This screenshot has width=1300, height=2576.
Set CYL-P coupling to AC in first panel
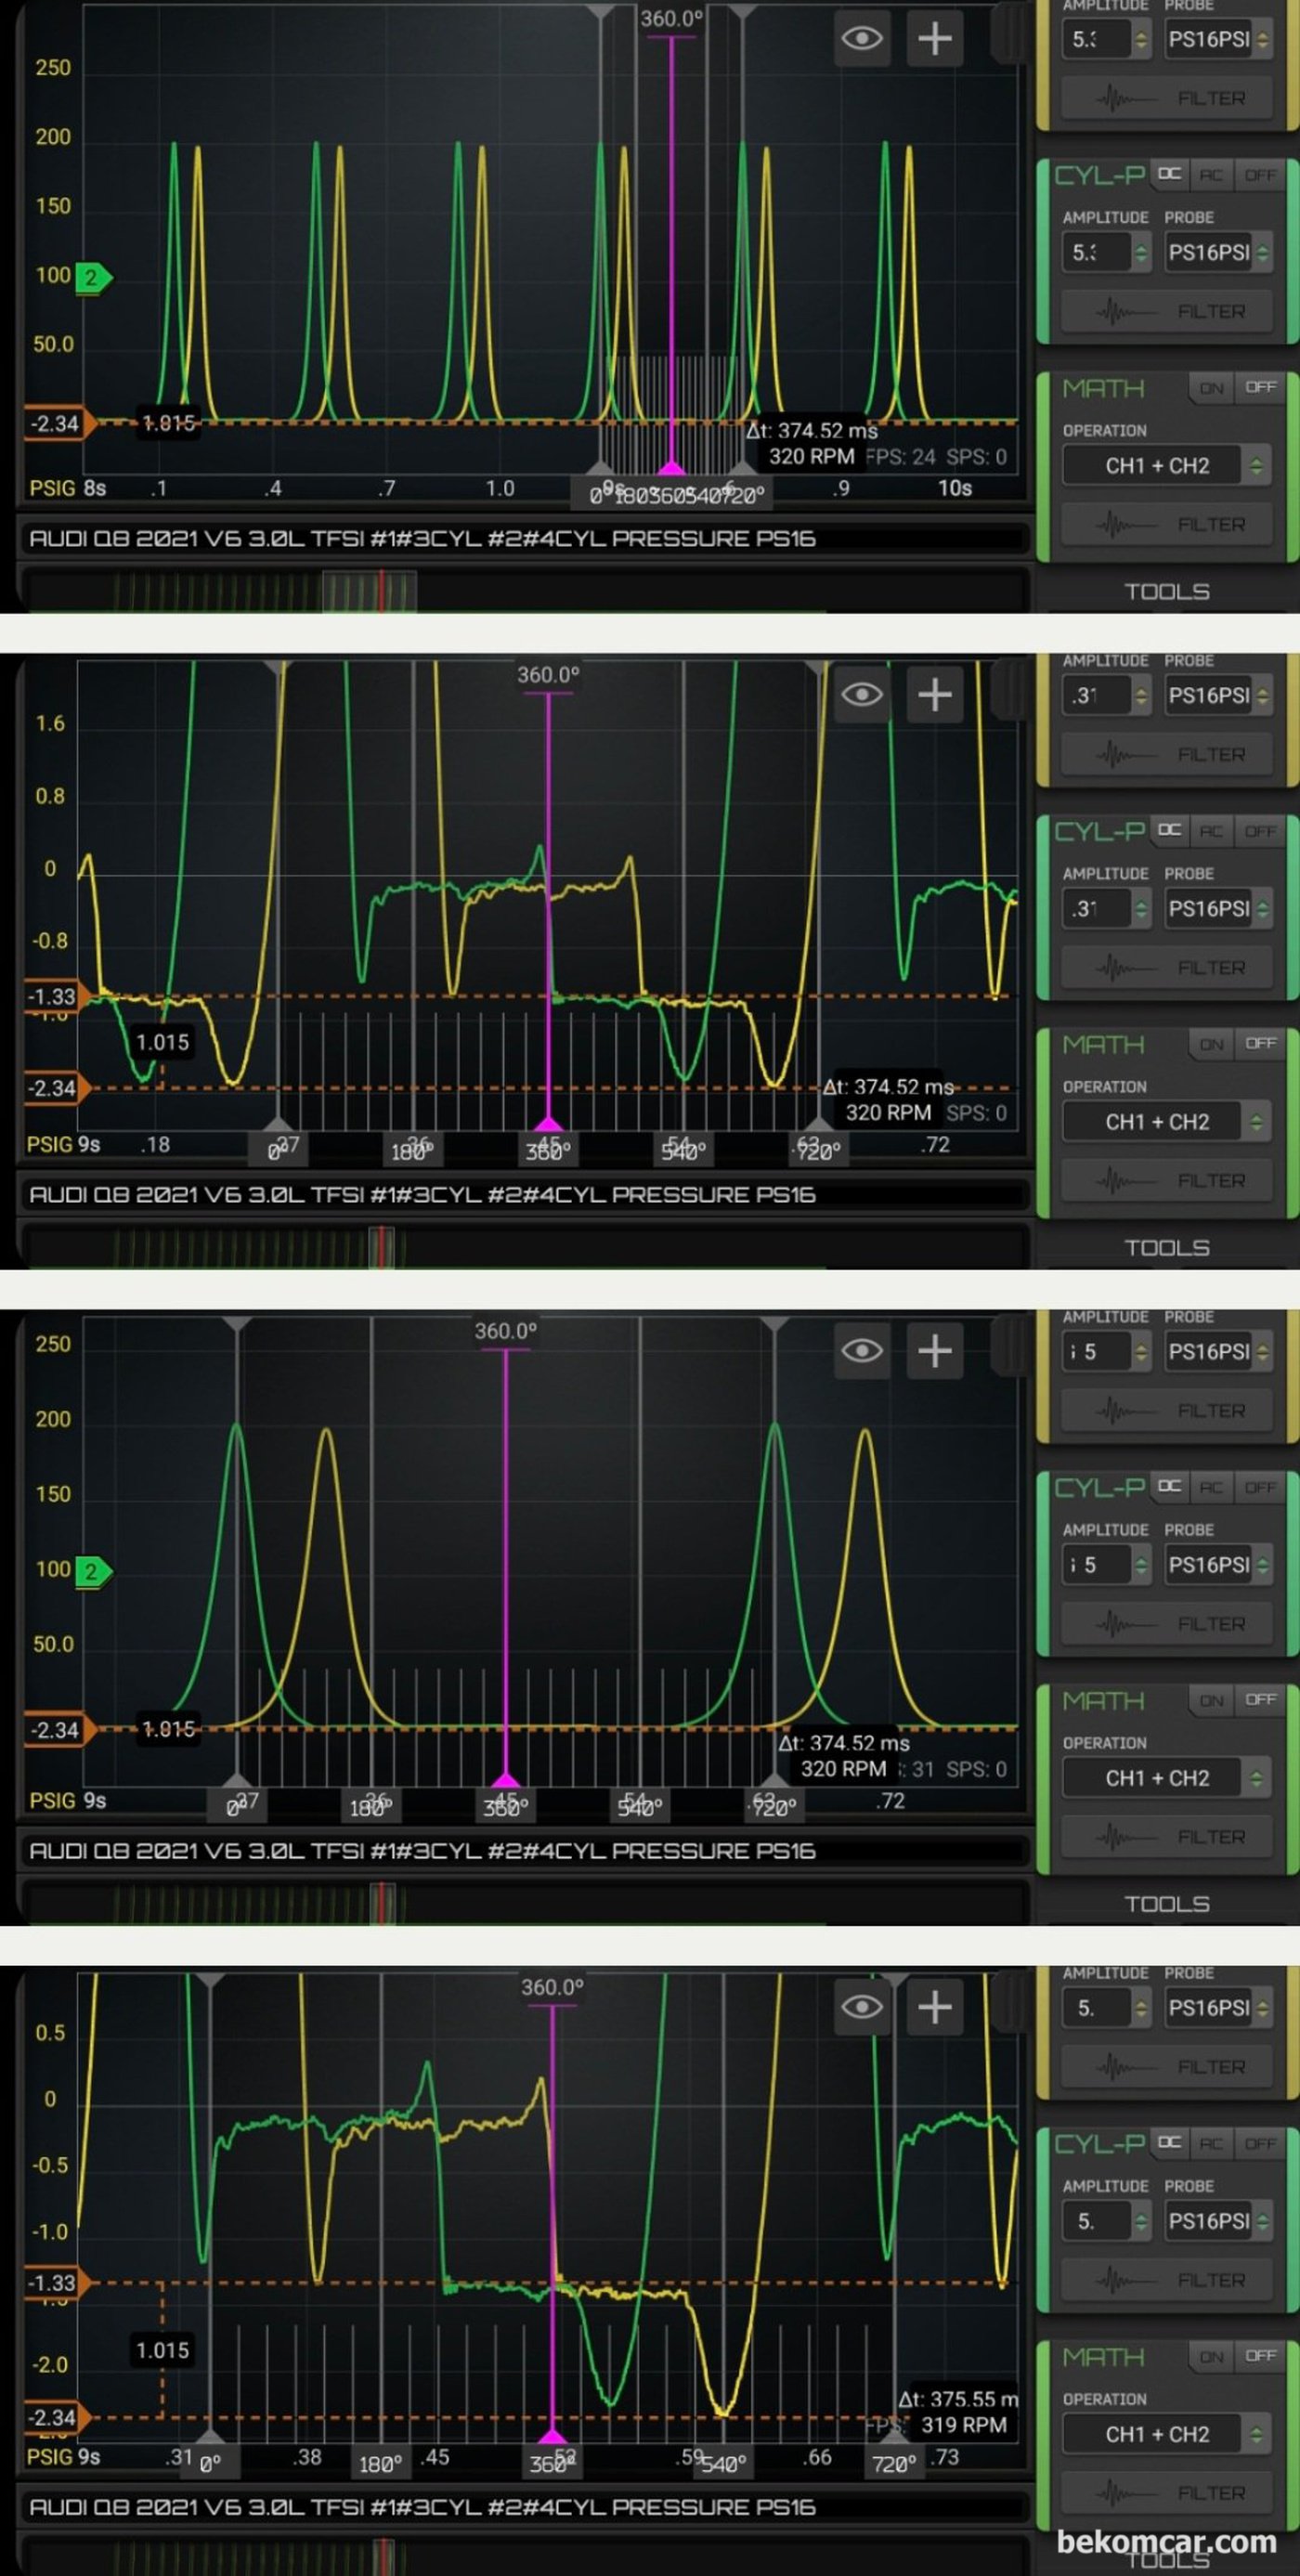(x=1211, y=175)
